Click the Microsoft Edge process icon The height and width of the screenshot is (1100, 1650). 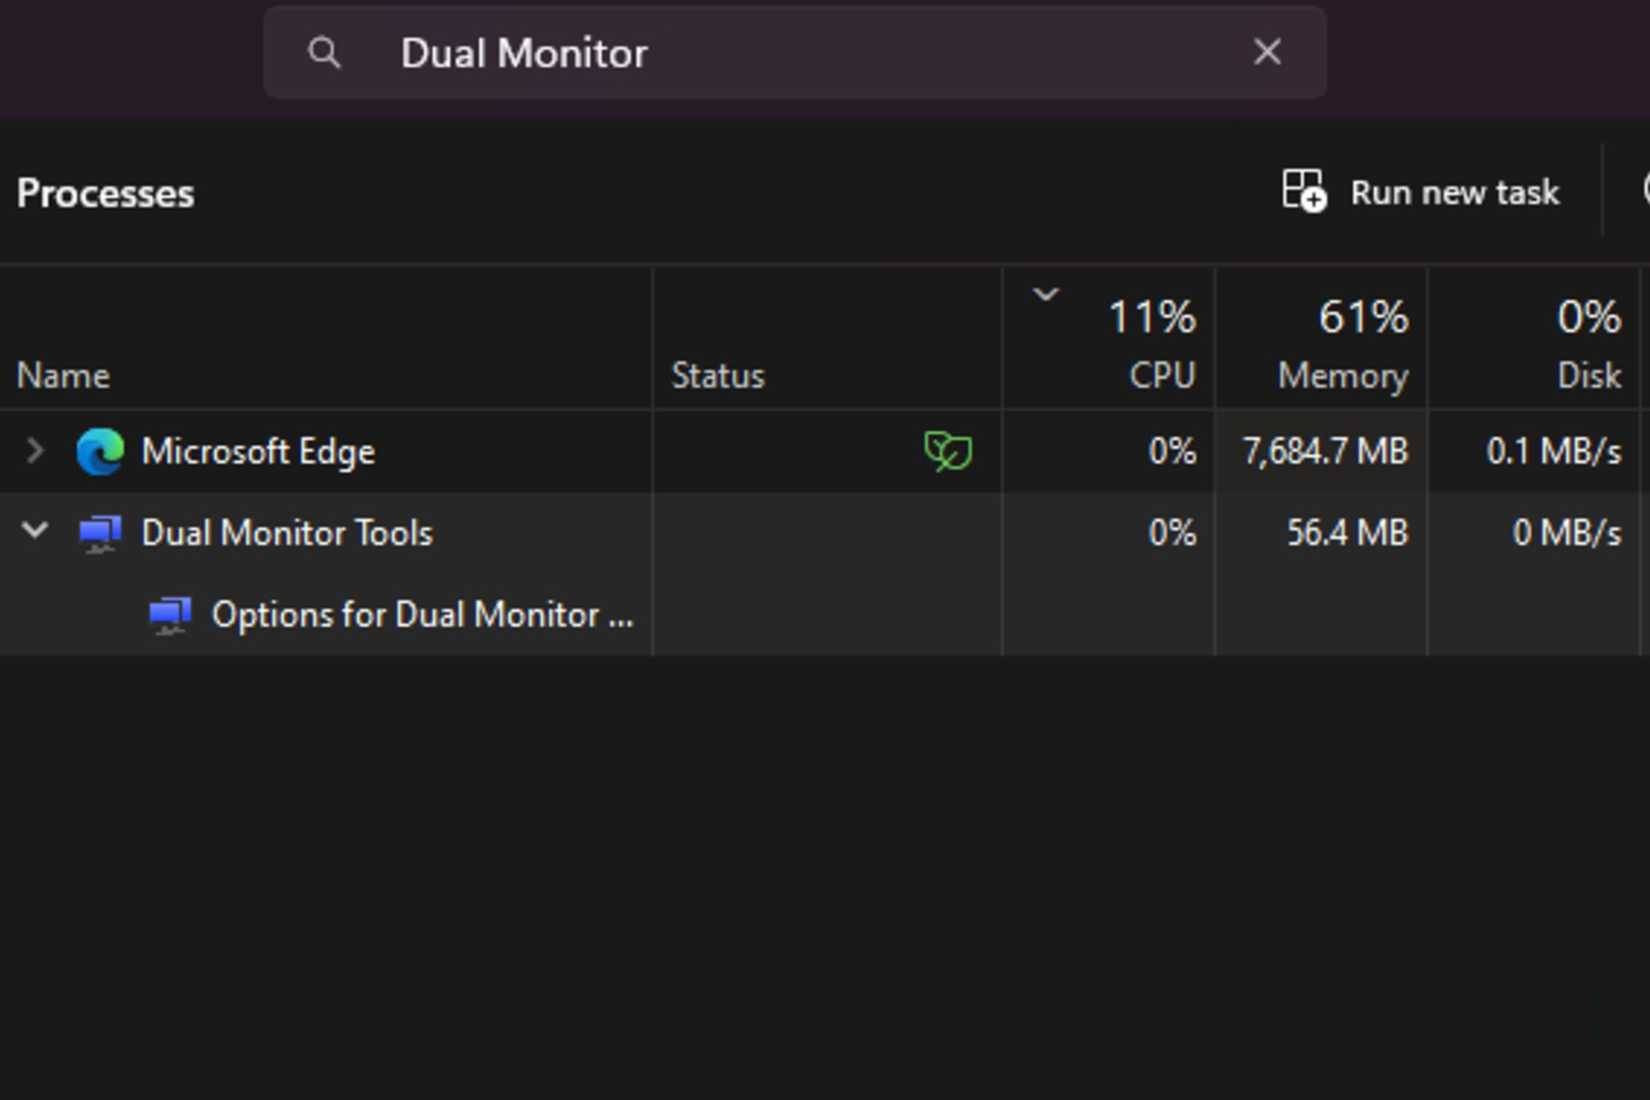pos(102,451)
